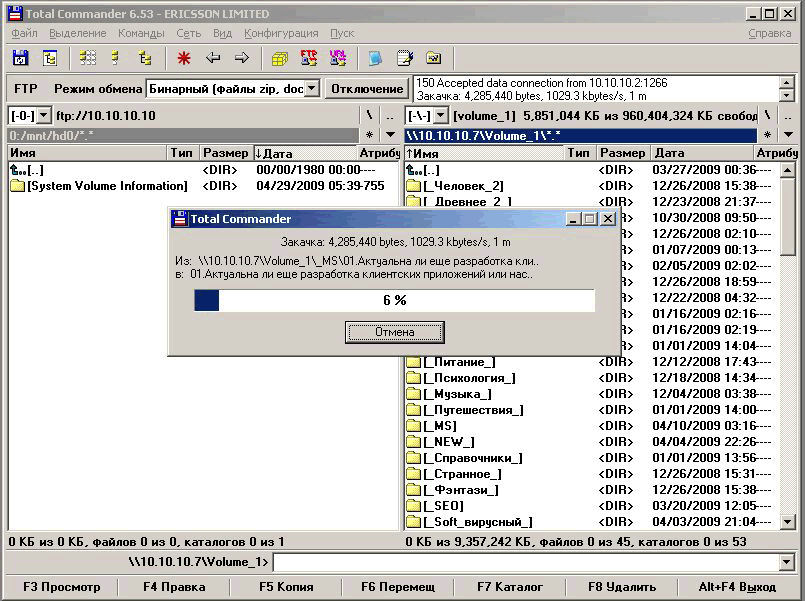Click the [_NEW_] folder icon

pos(414,441)
